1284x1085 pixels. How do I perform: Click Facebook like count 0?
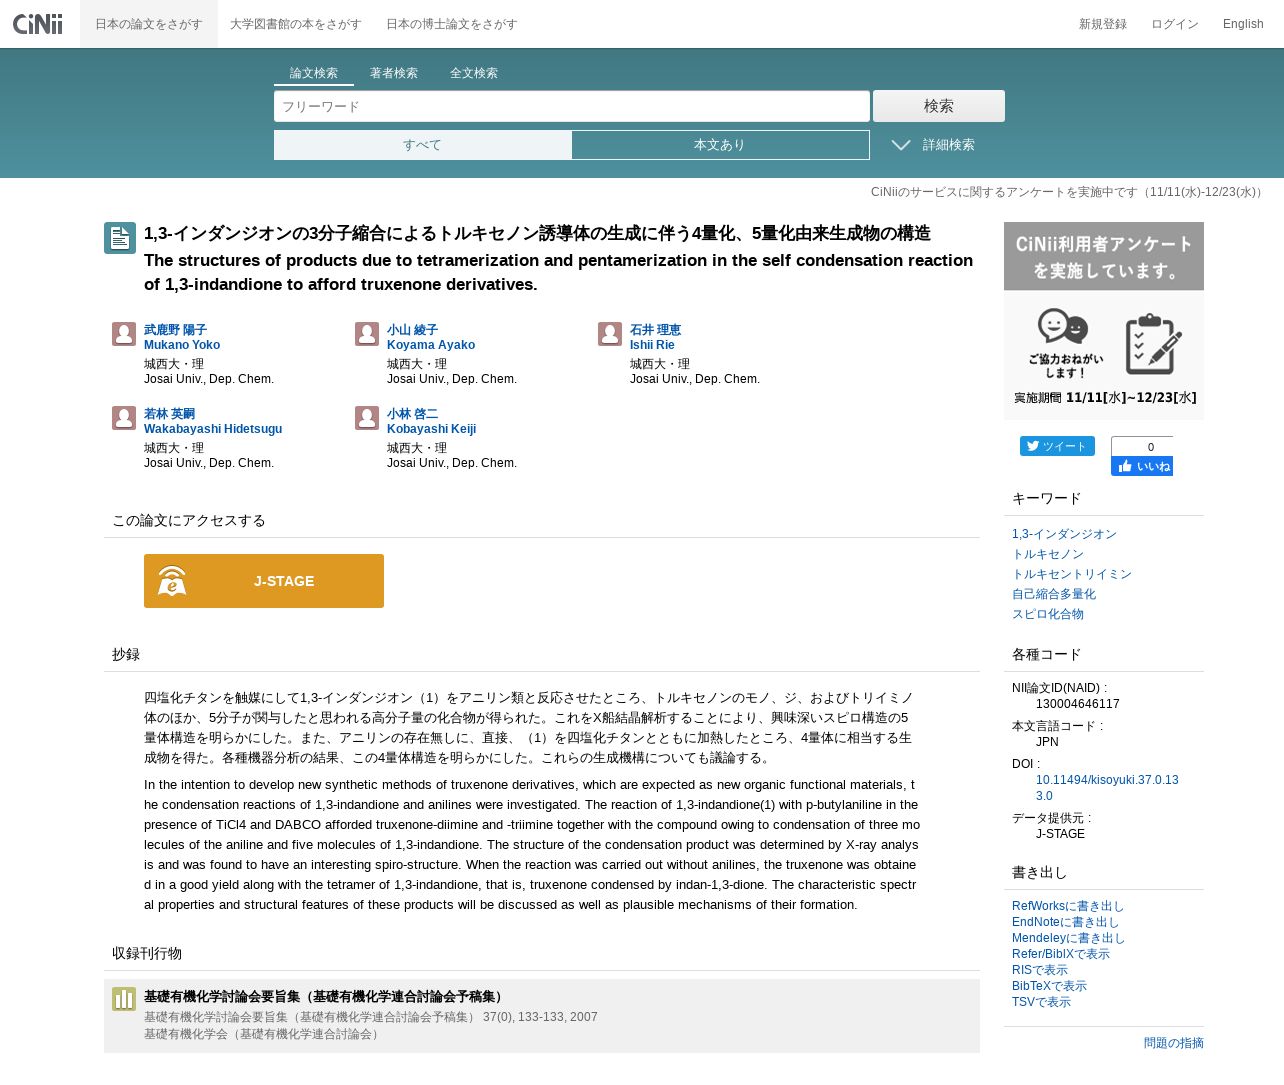click(x=1150, y=447)
